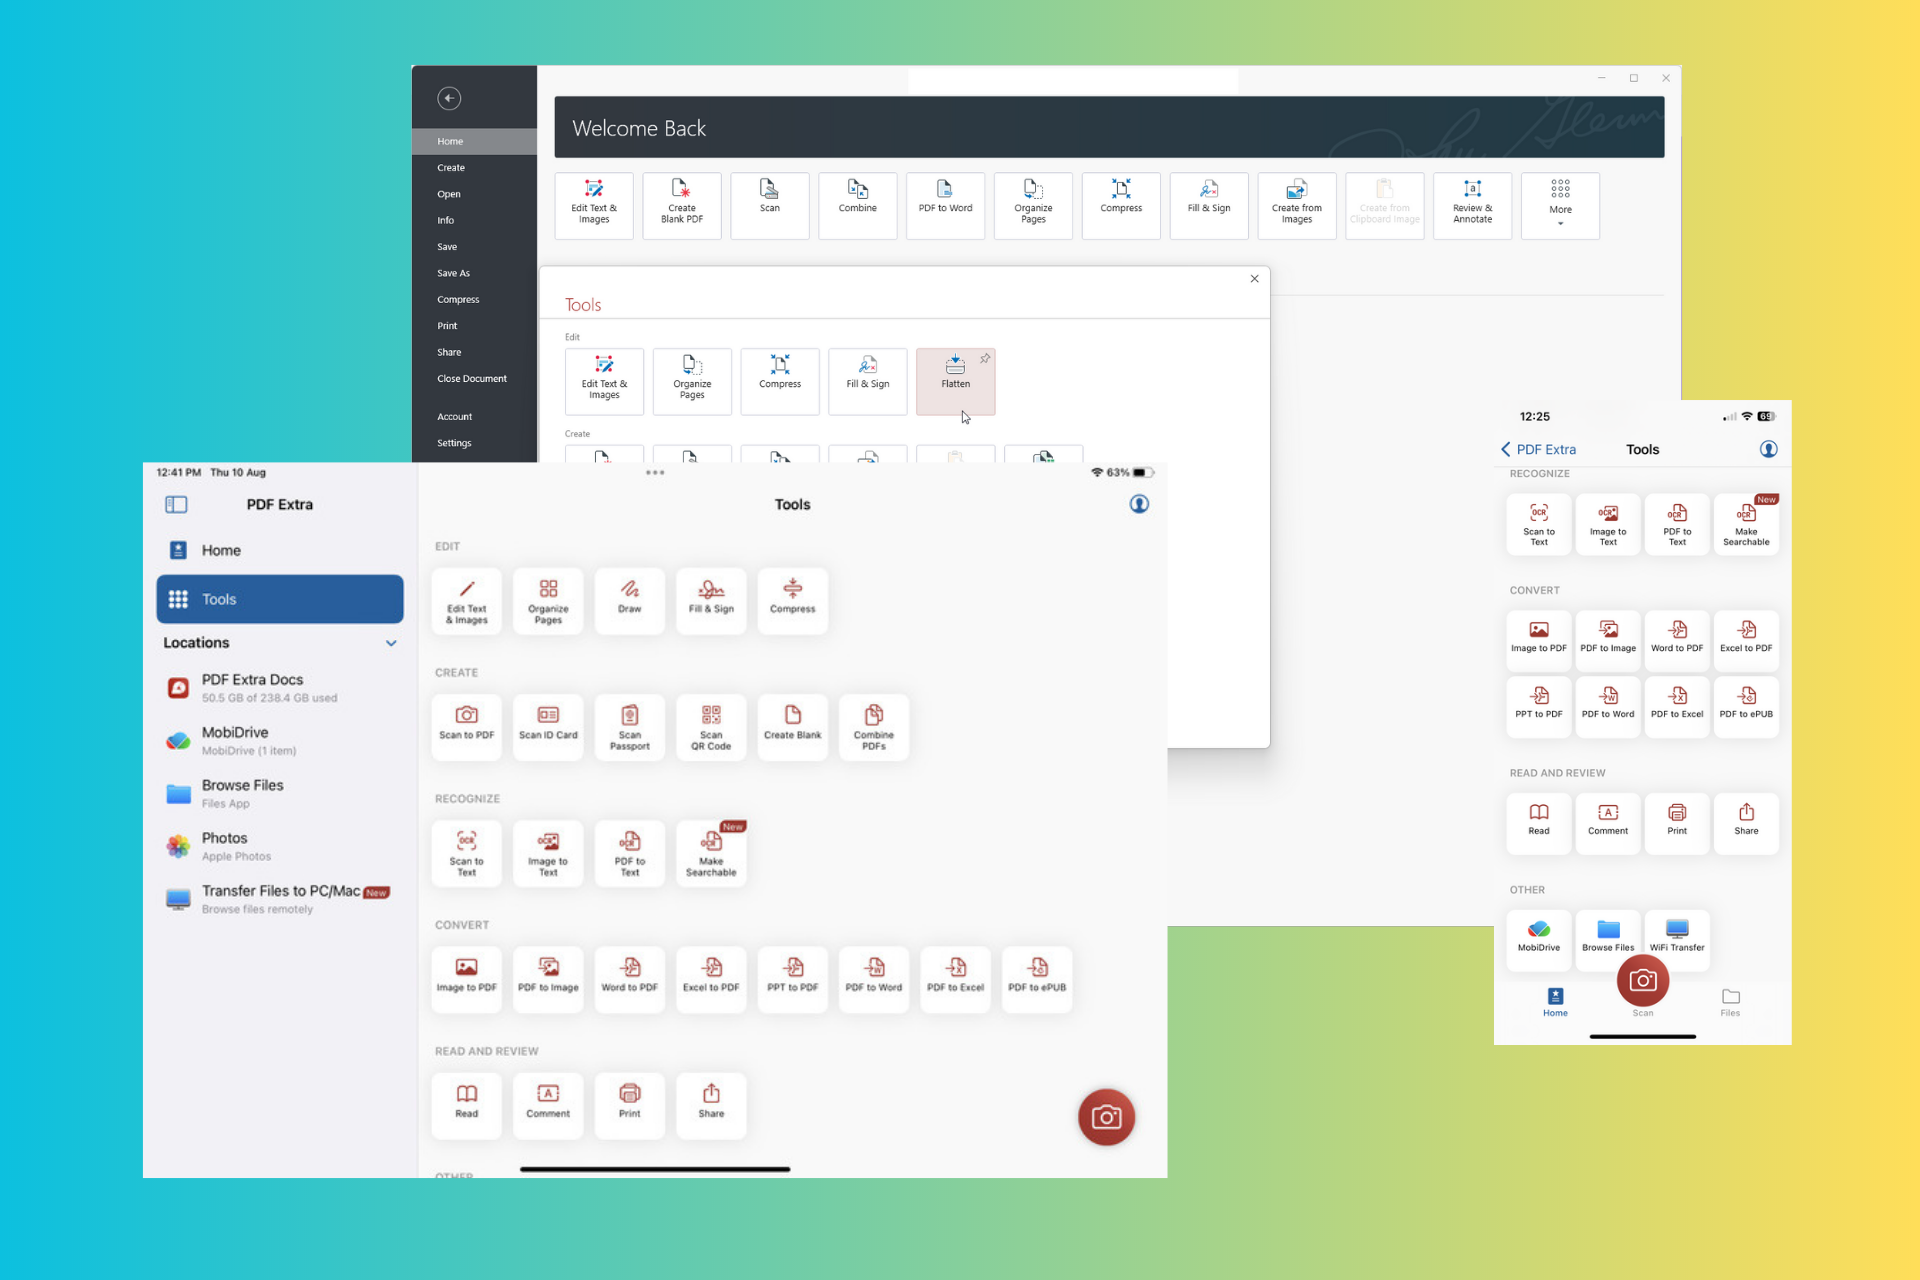Select Home in the iPad sidebar
This screenshot has height=1280, width=1920.
(280, 550)
